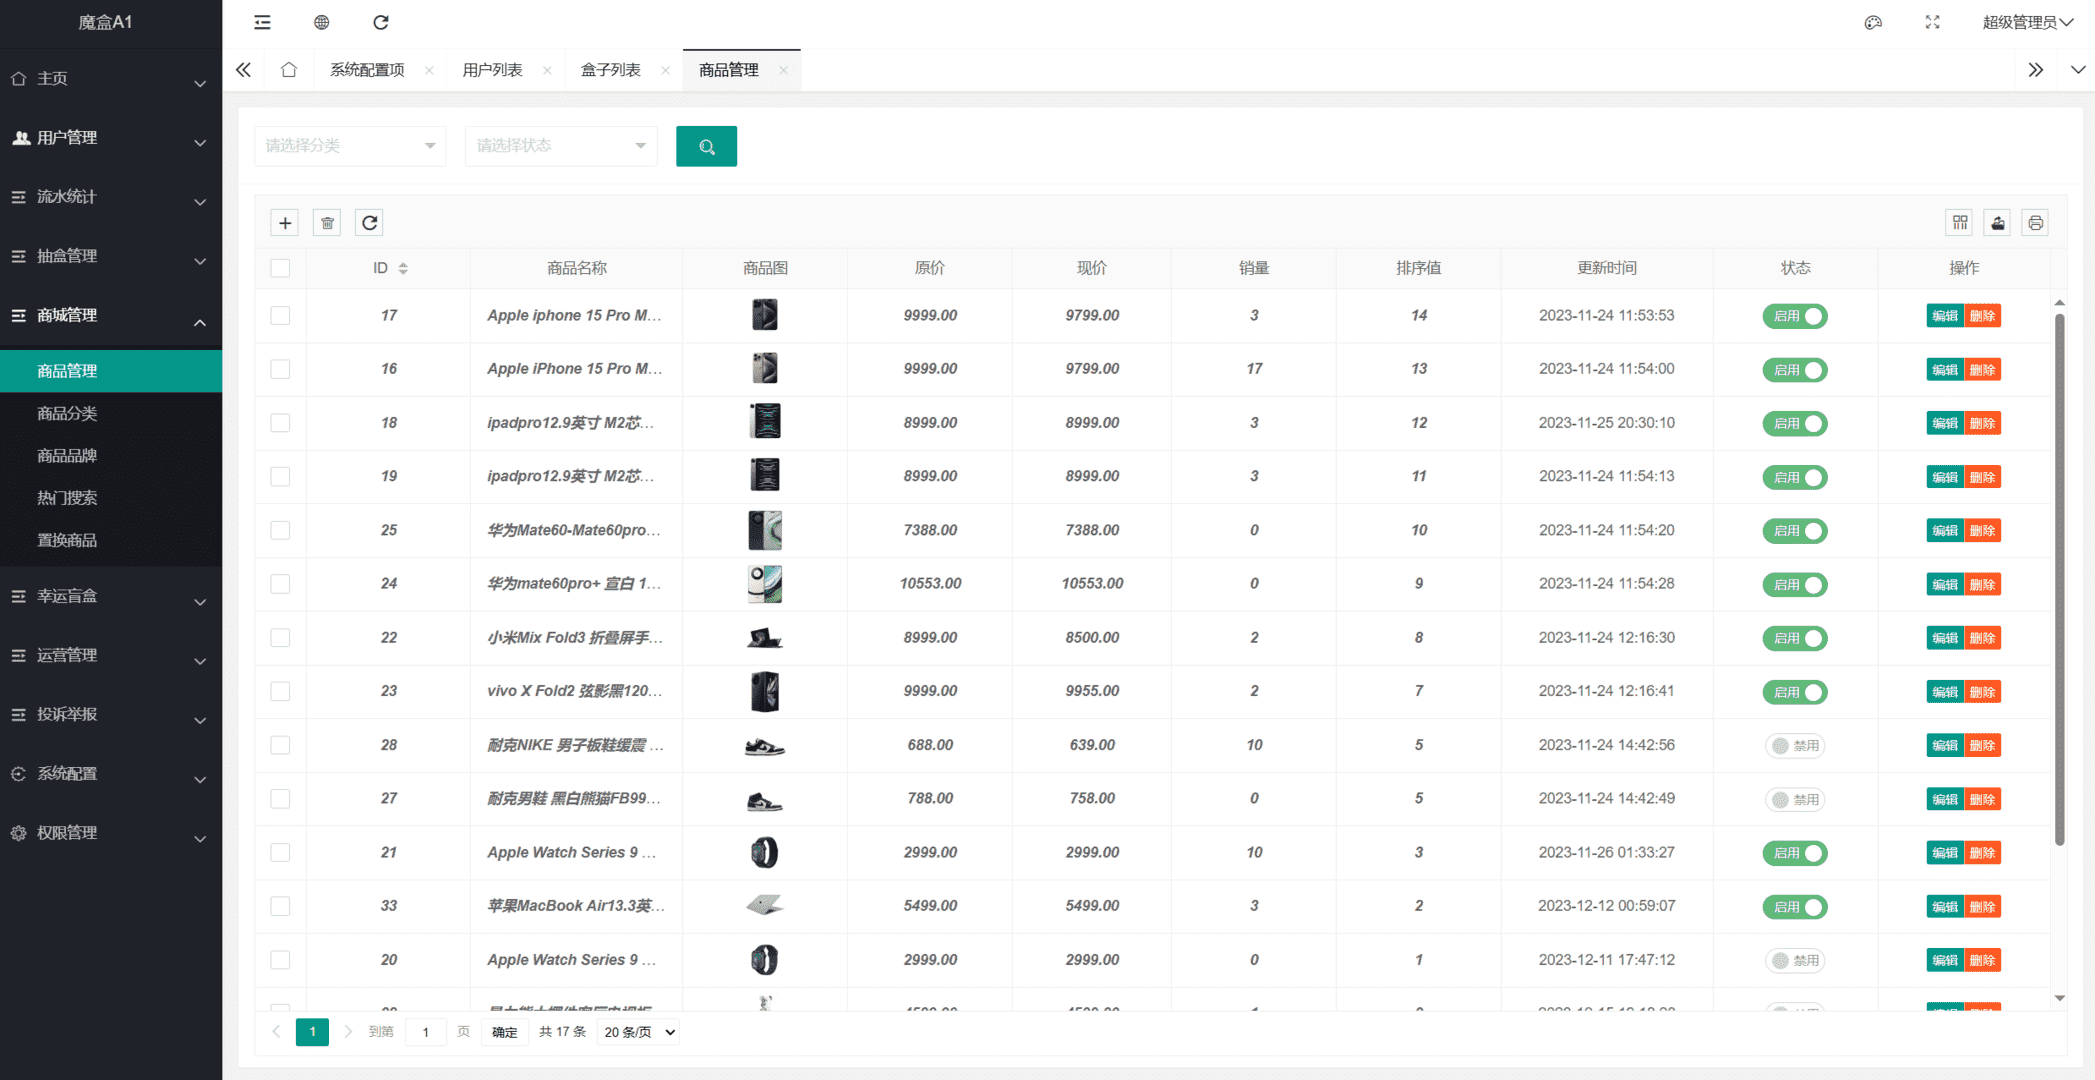The width and height of the screenshot is (2095, 1080).
Task: Go to next page arrow
Action: 348,1032
